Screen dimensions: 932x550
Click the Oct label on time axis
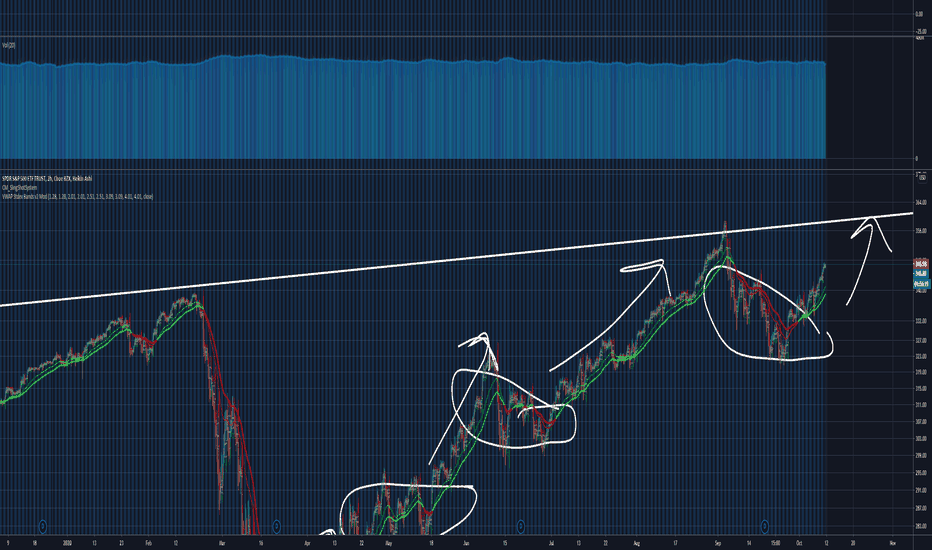799,543
